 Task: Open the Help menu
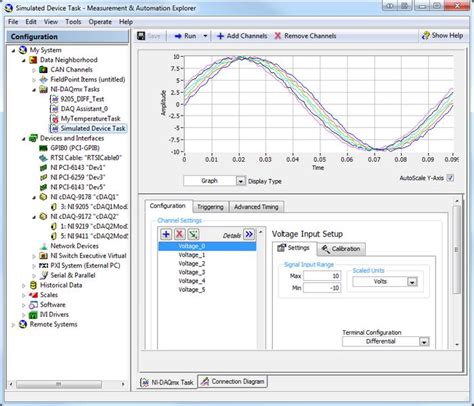[126, 22]
